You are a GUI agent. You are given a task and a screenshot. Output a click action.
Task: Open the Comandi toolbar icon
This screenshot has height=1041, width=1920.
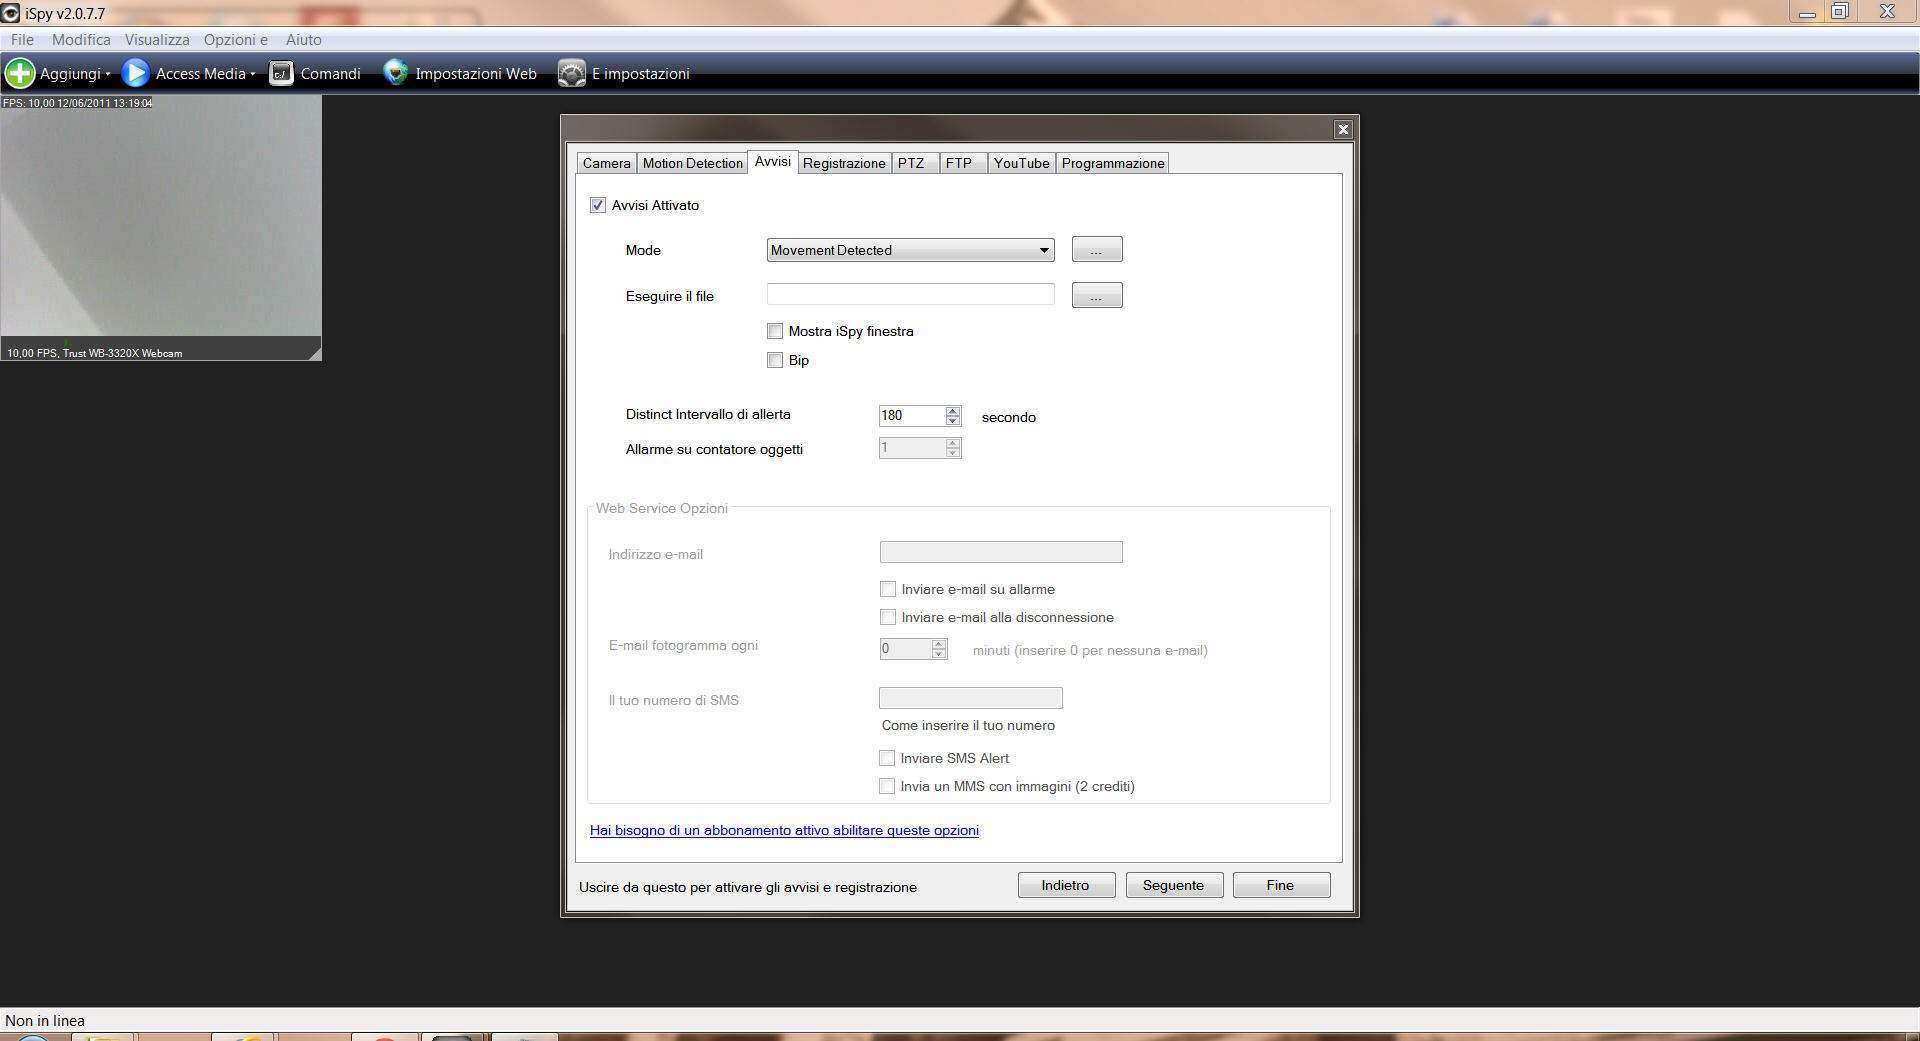point(282,73)
